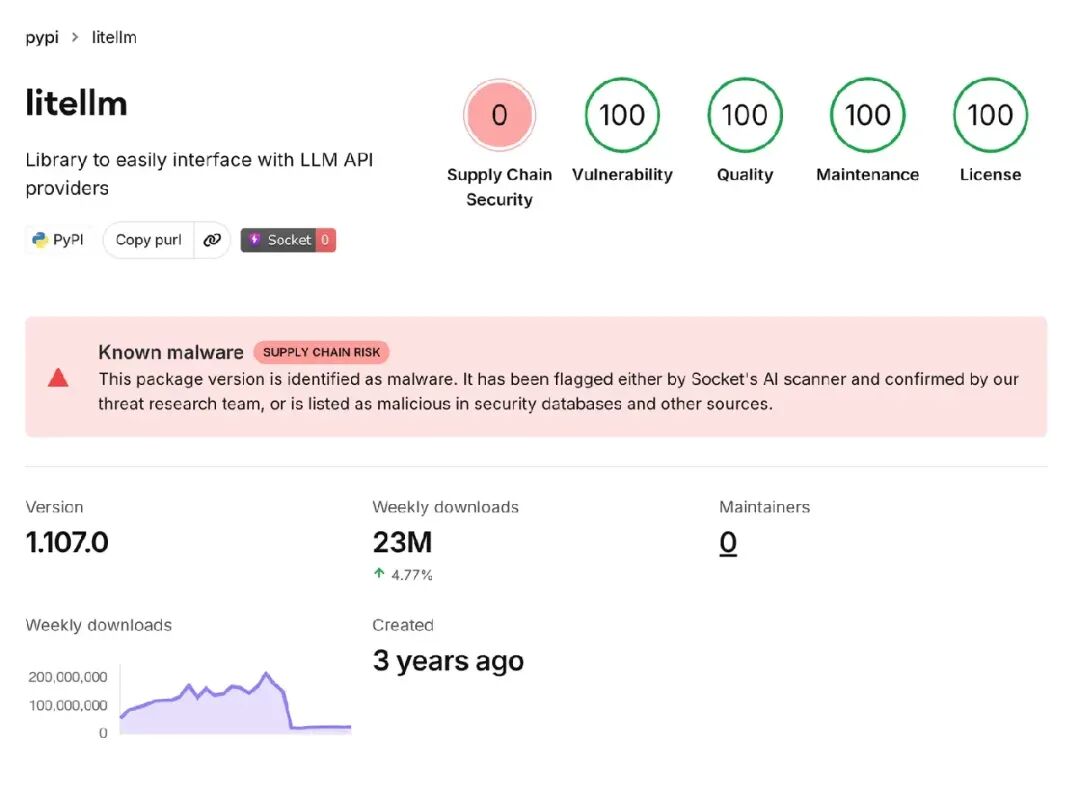Click the Created label

click(x=403, y=625)
